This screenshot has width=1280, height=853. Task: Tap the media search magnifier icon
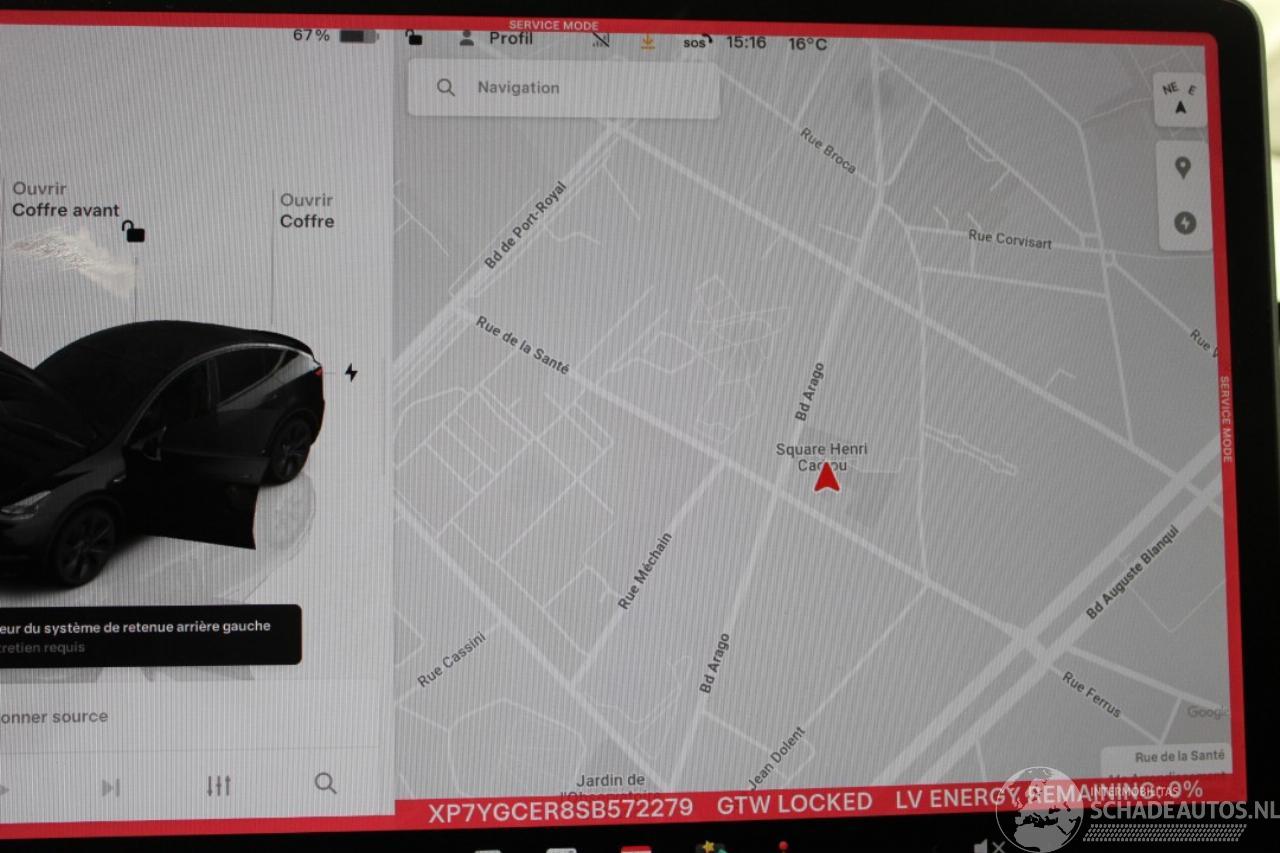[x=325, y=784]
